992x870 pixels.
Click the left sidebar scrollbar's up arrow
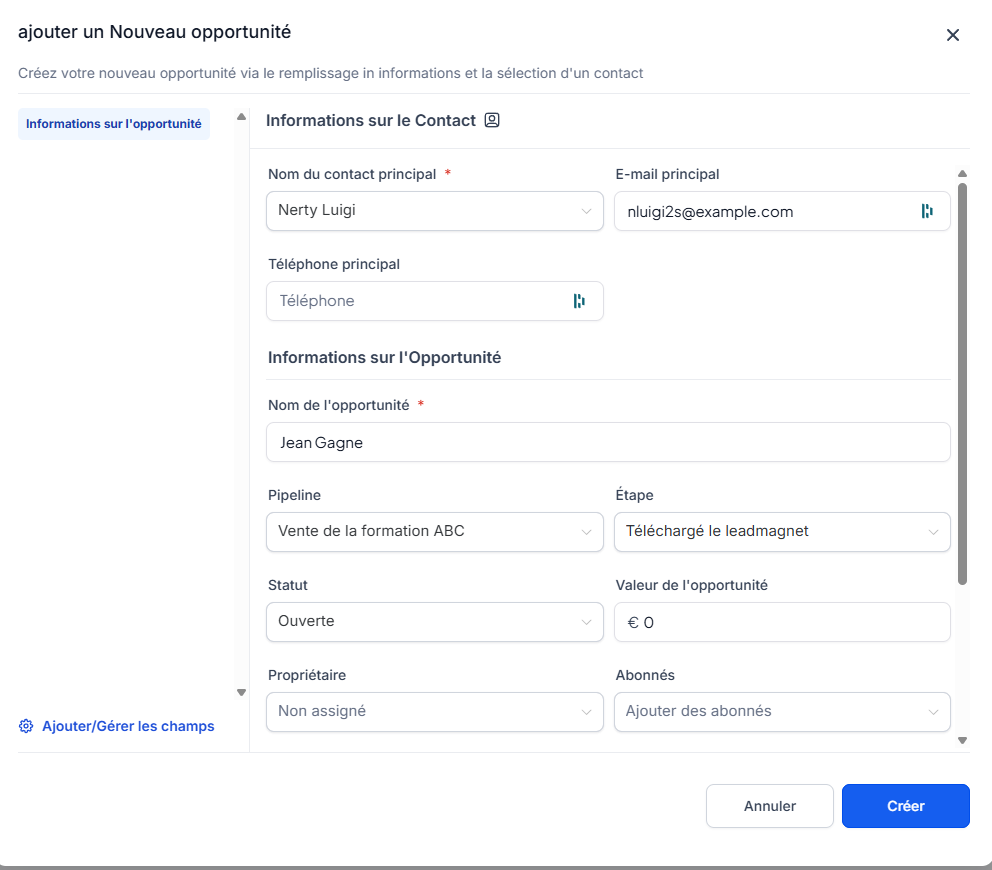click(x=241, y=116)
